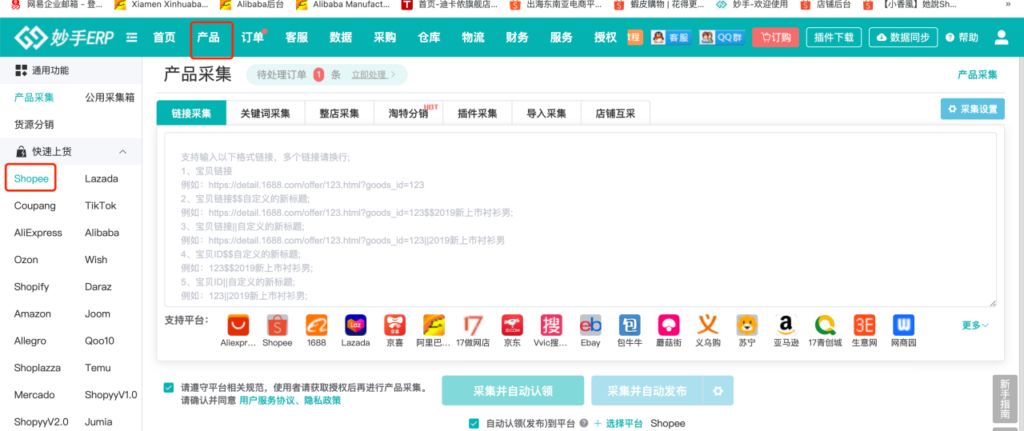Click the 京东 platform icon
Screen dimensions: 1024x431
click(x=512, y=325)
